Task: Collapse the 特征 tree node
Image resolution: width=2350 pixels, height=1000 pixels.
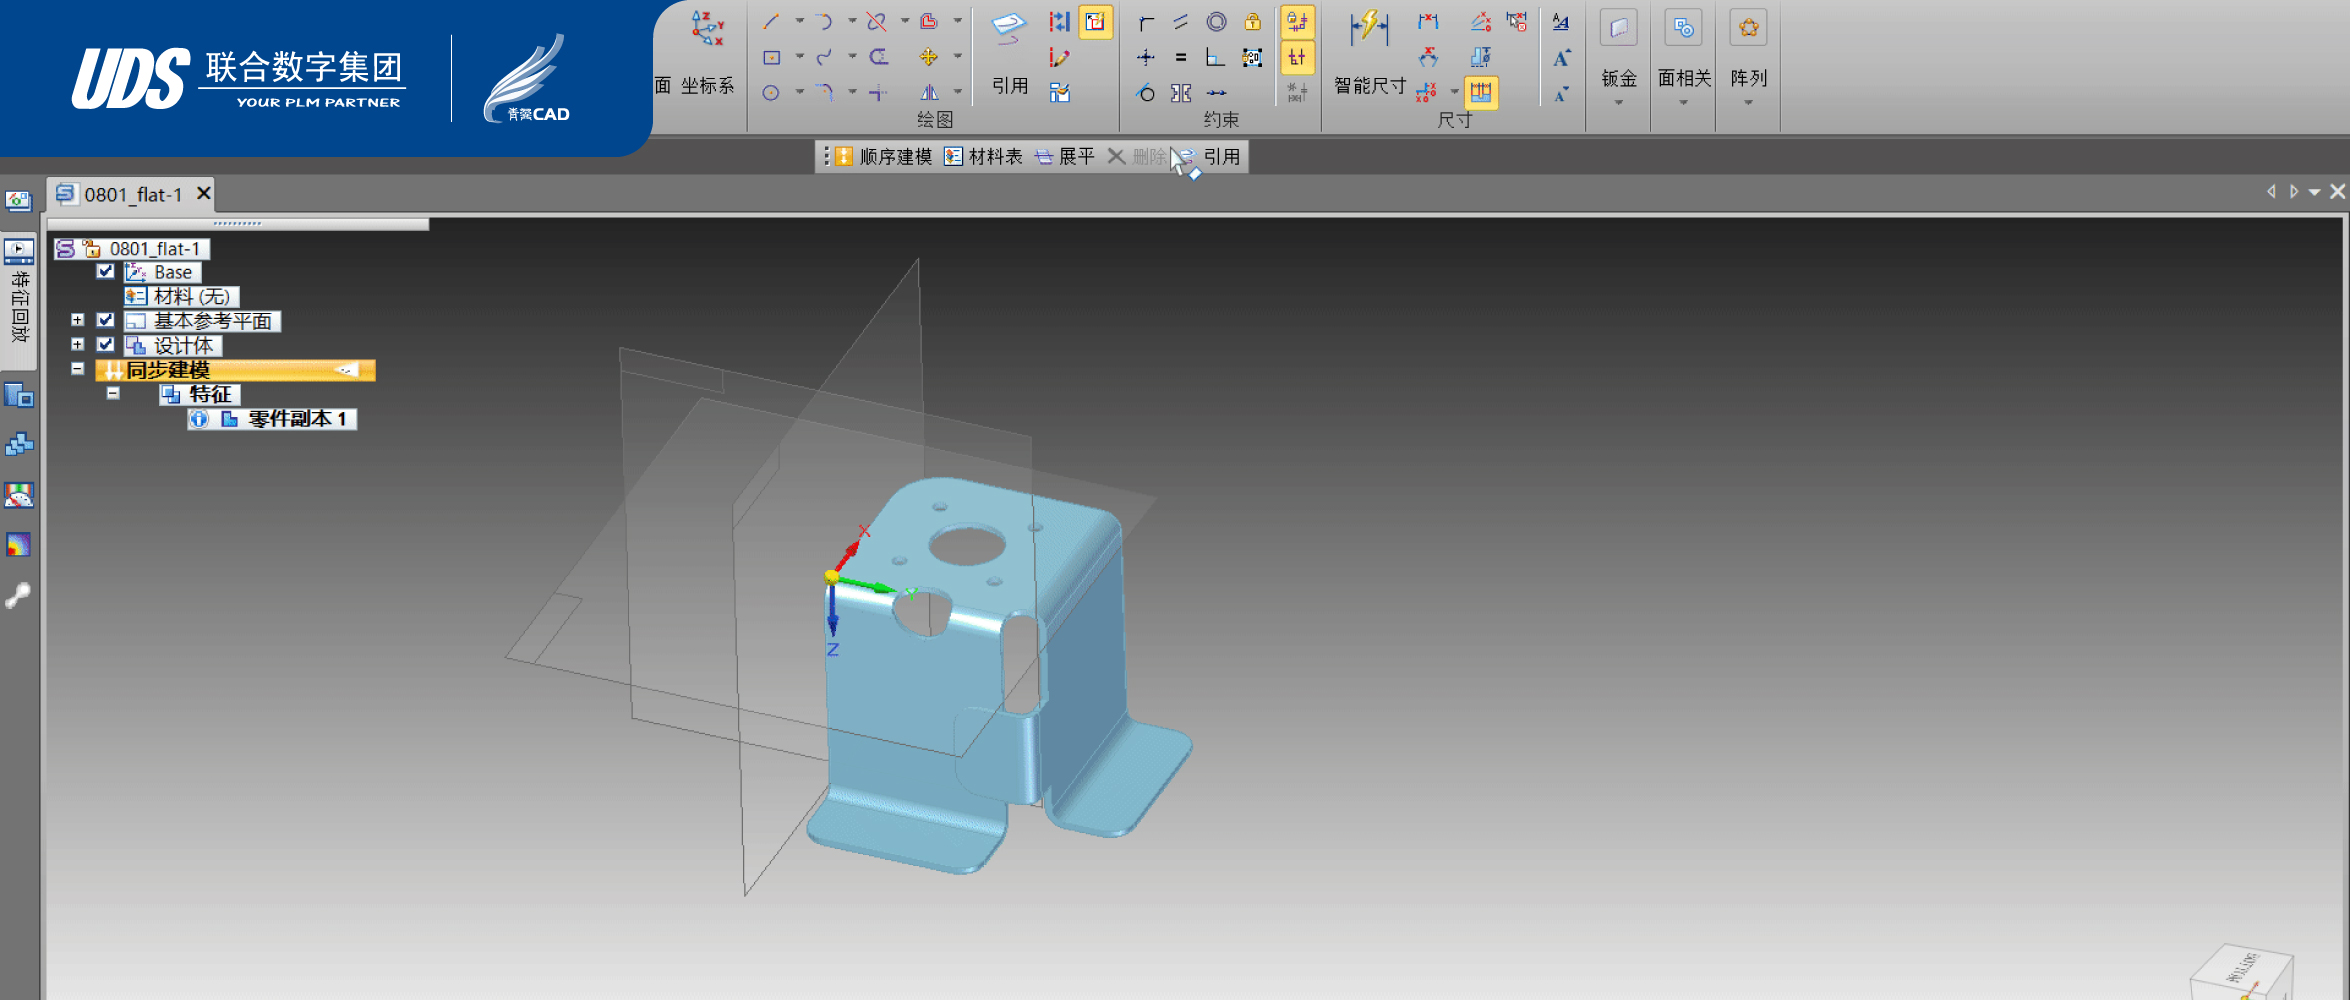Action: pos(113,393)
